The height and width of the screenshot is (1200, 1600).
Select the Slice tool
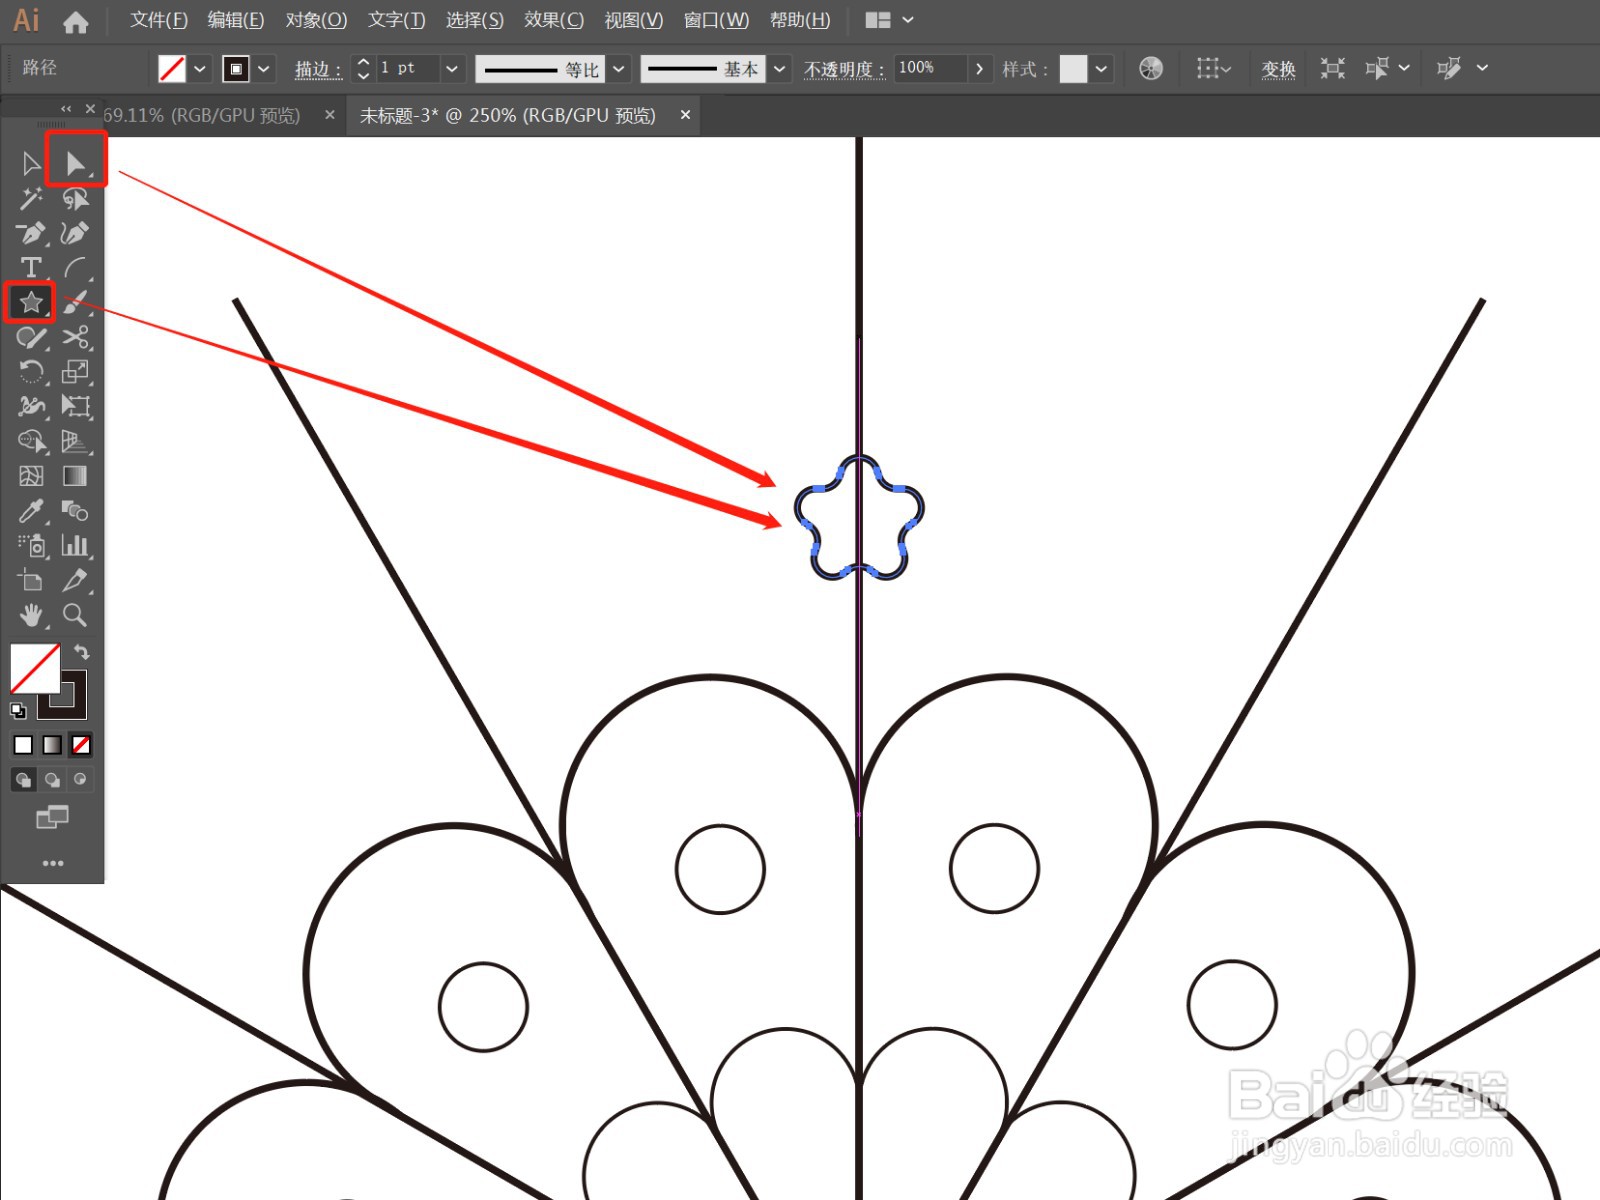75,580
